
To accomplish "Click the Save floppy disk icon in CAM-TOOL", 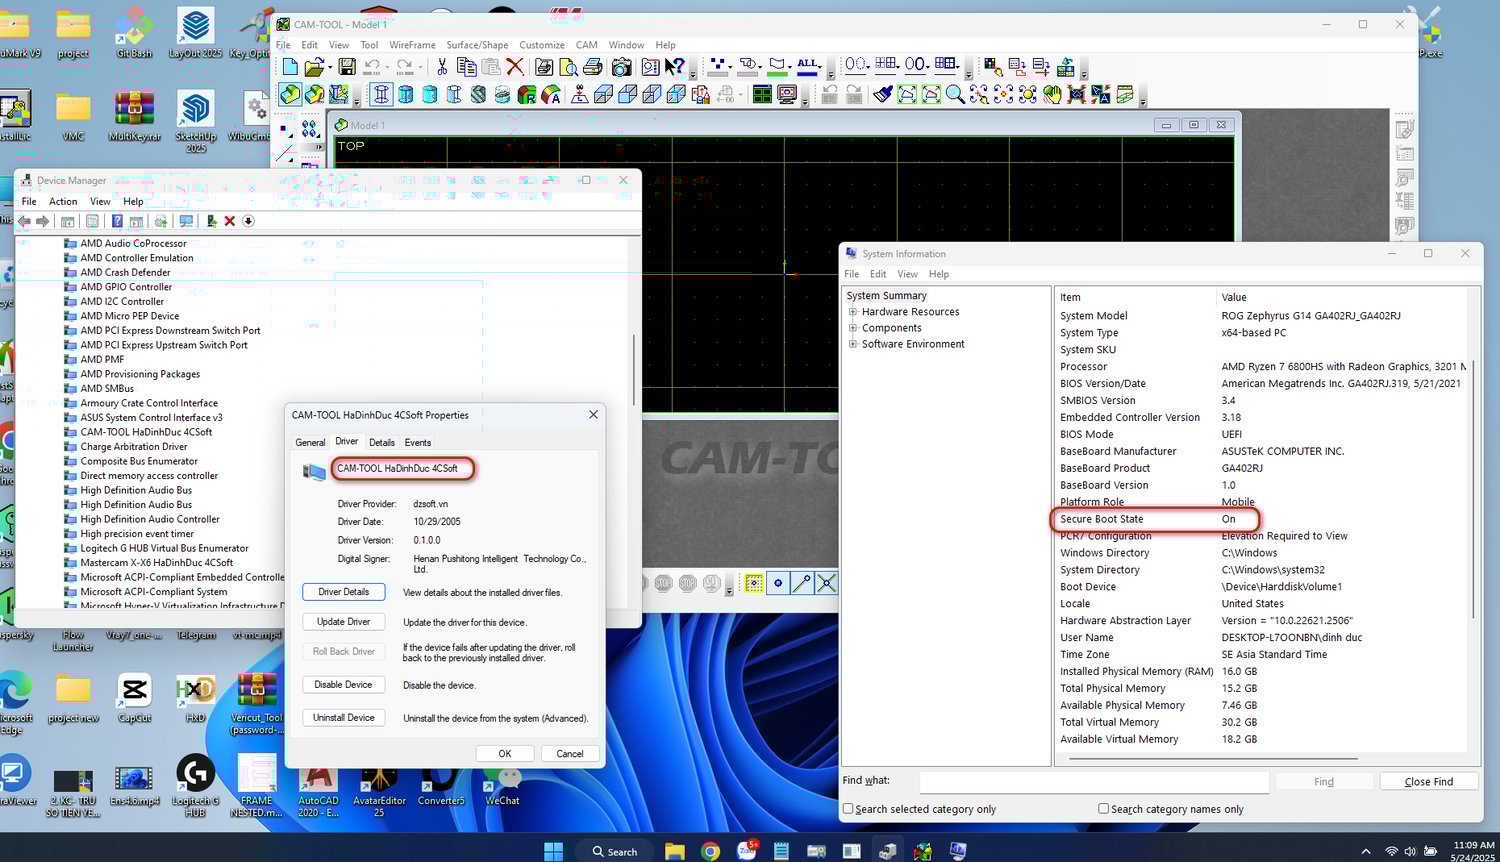I will tap(346, 67).
